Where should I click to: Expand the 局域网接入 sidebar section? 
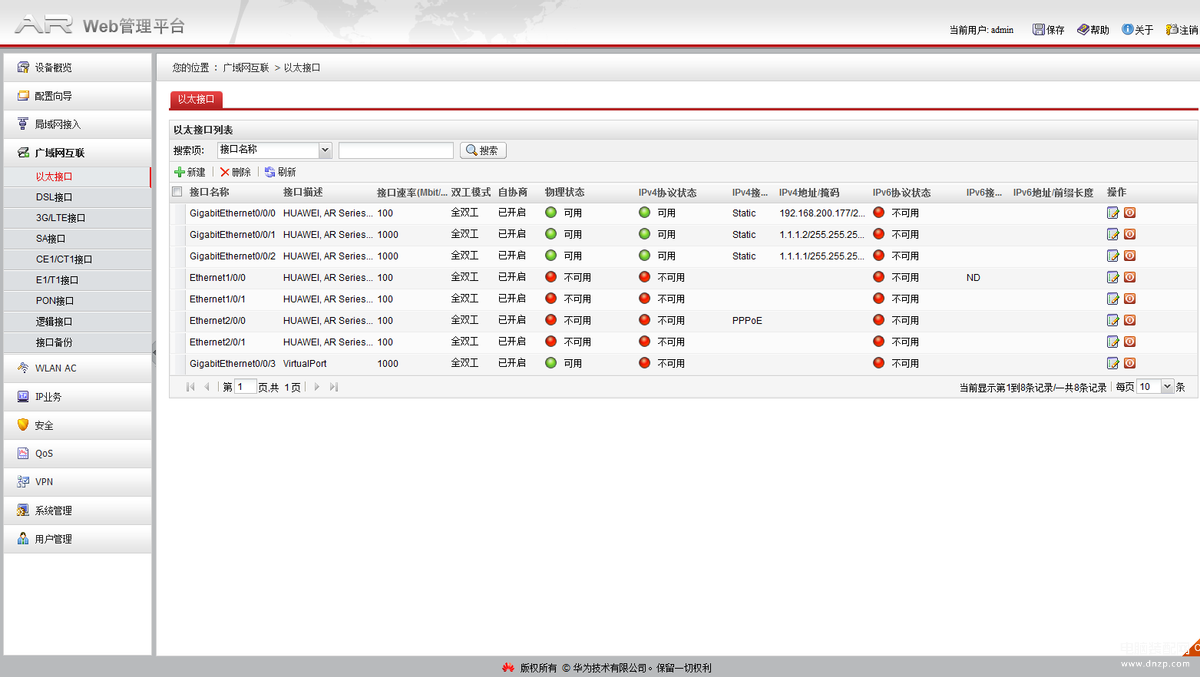tap(58, 124)
